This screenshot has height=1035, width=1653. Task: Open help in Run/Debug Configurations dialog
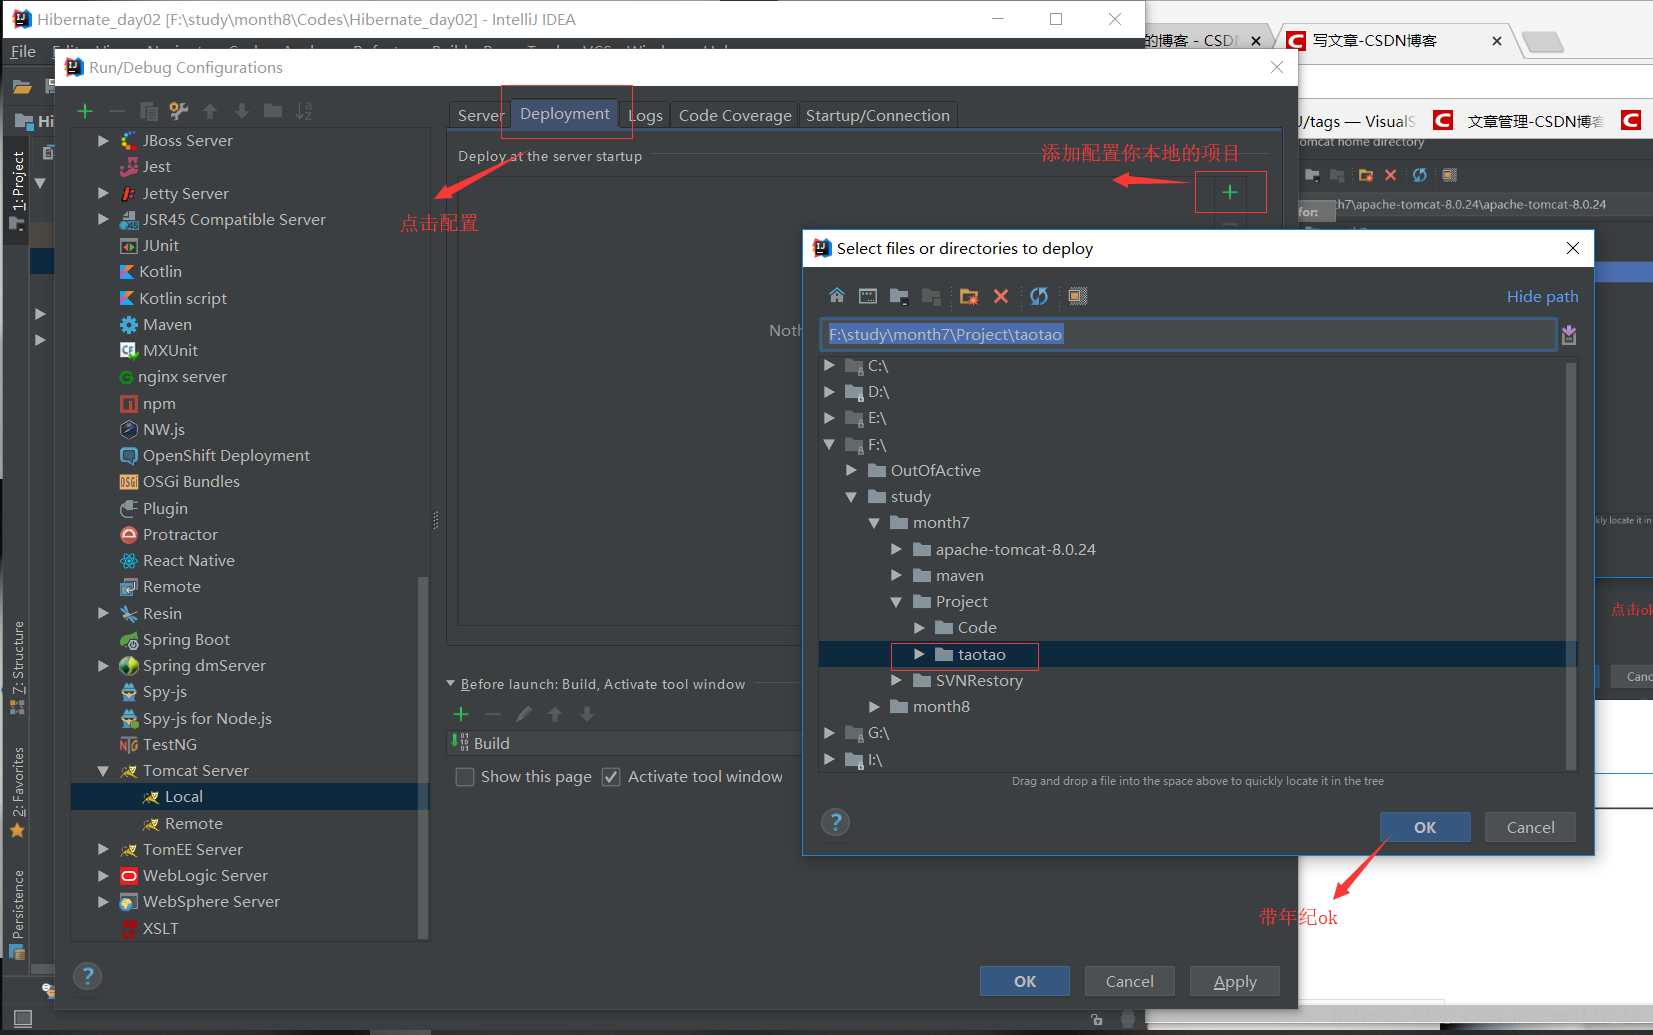88,976
